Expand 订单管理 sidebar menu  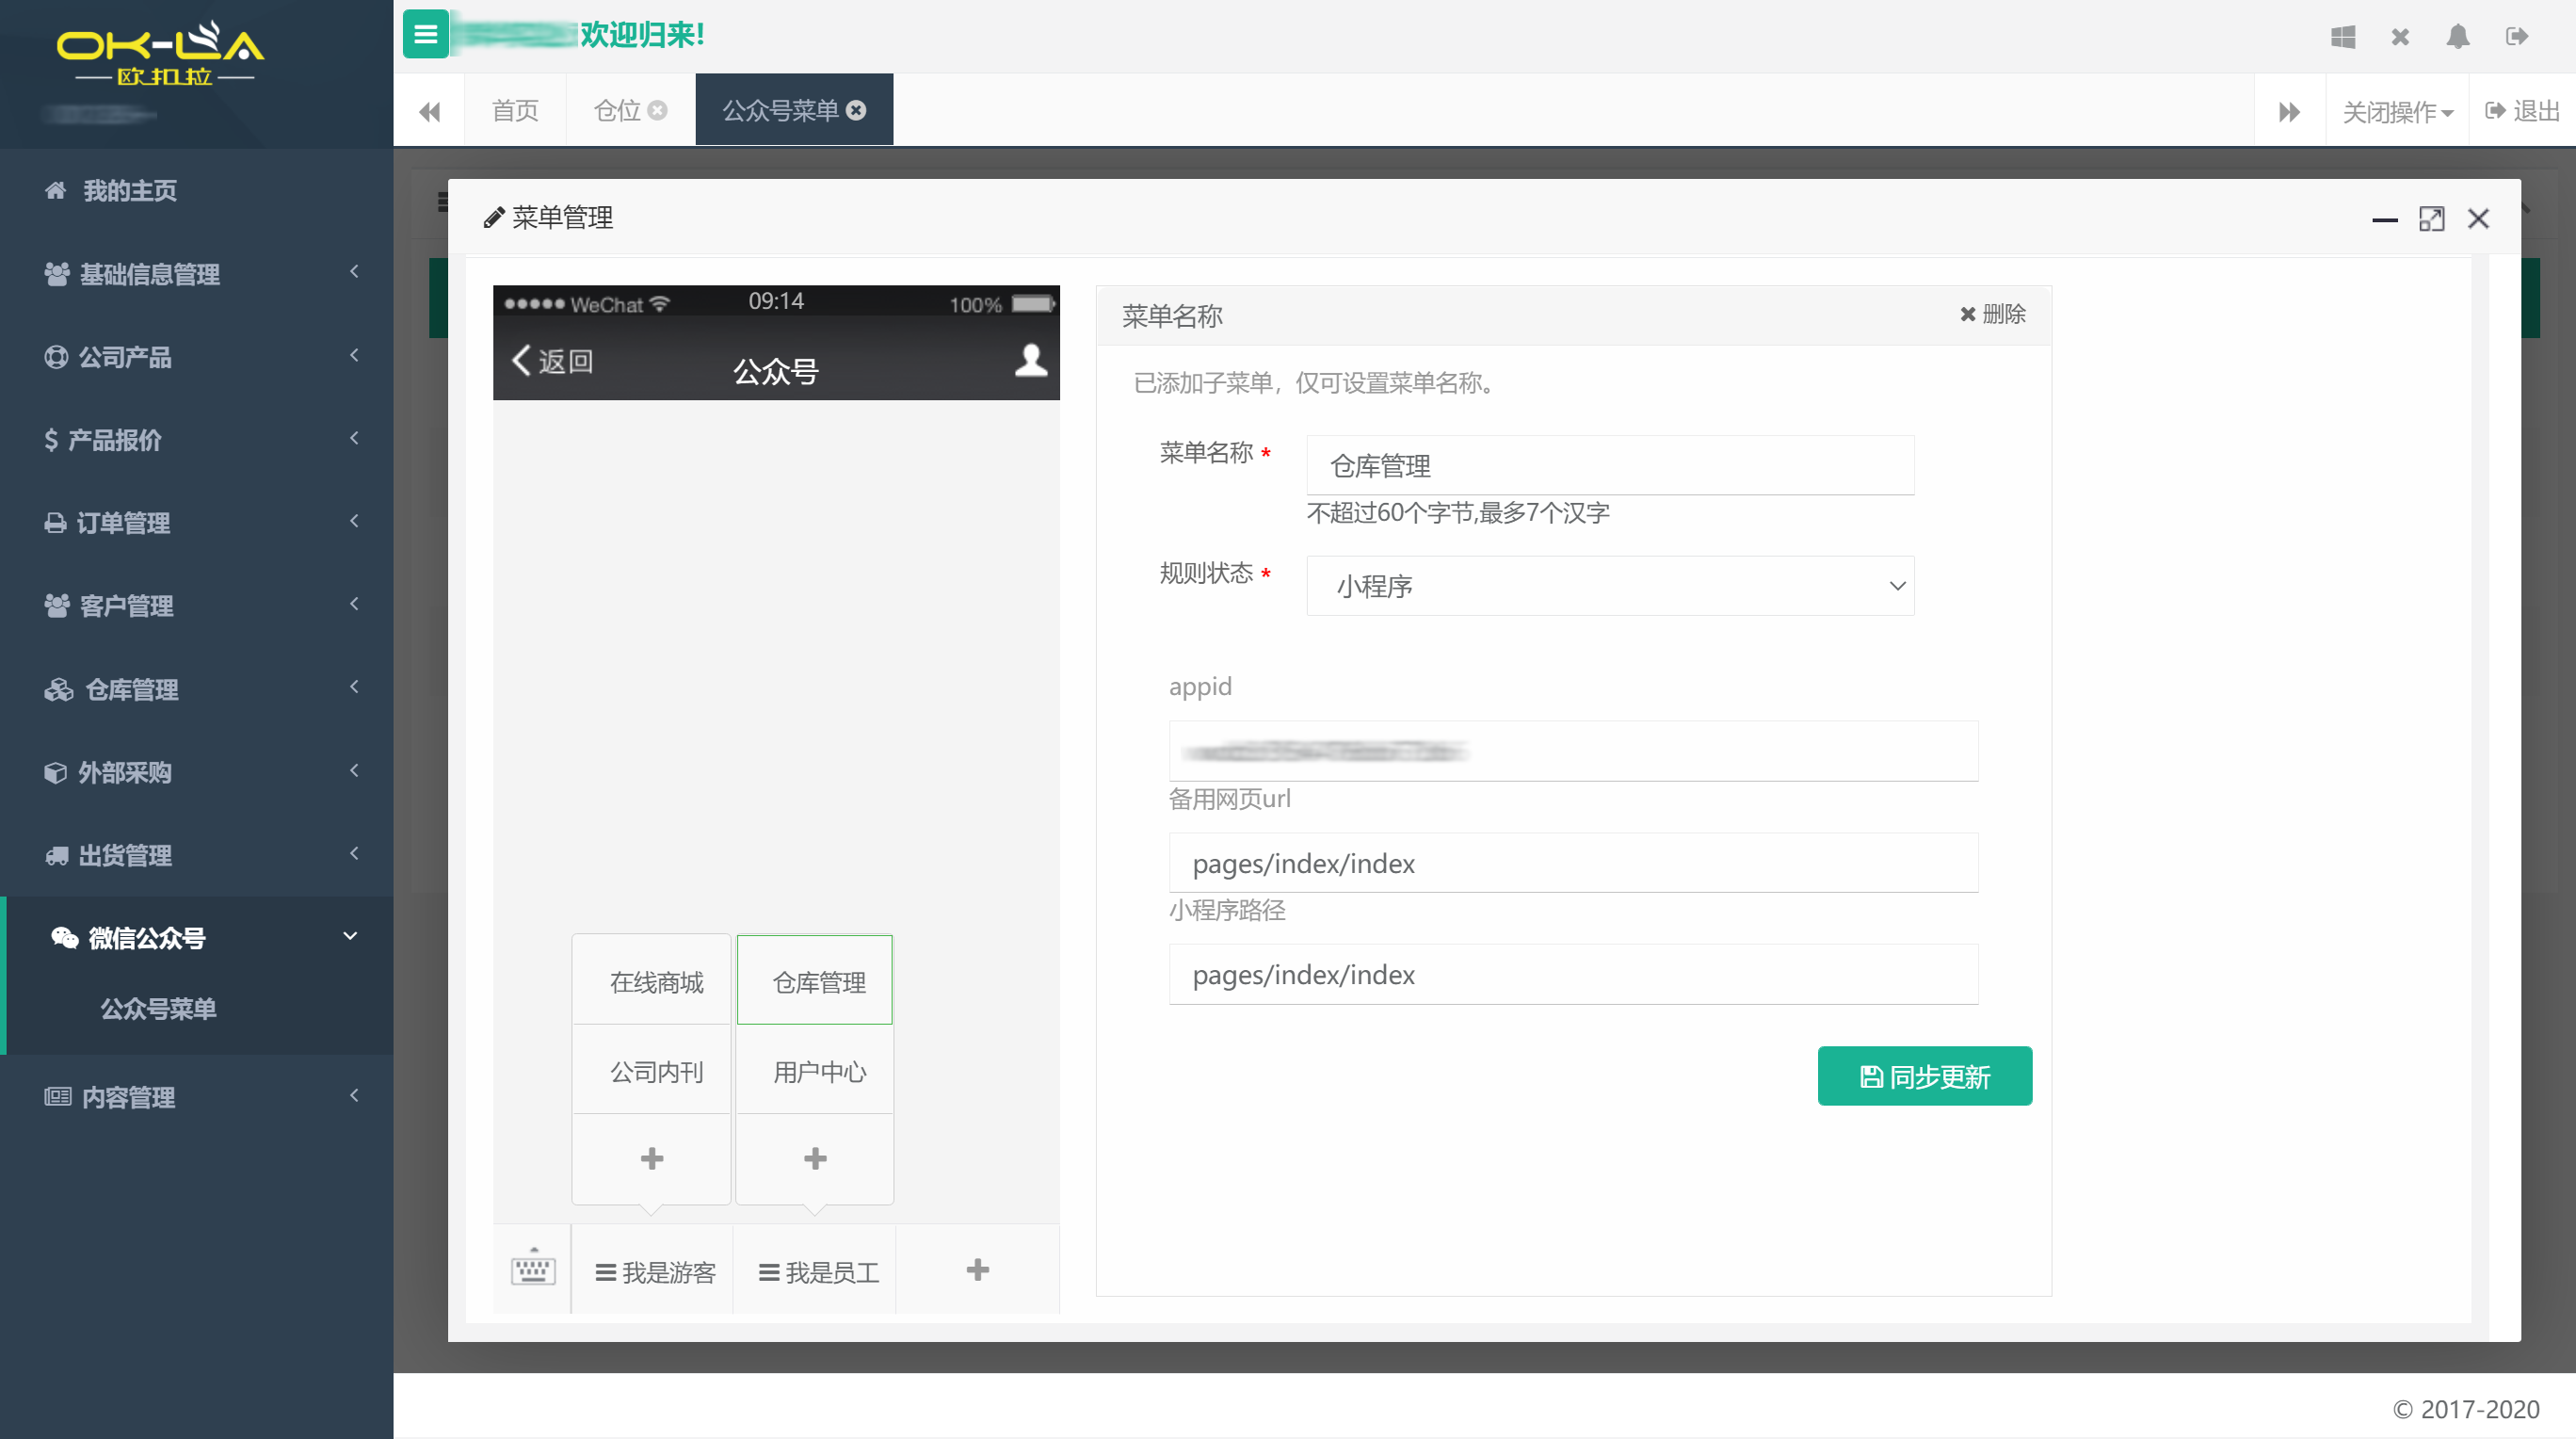point(197,523)
